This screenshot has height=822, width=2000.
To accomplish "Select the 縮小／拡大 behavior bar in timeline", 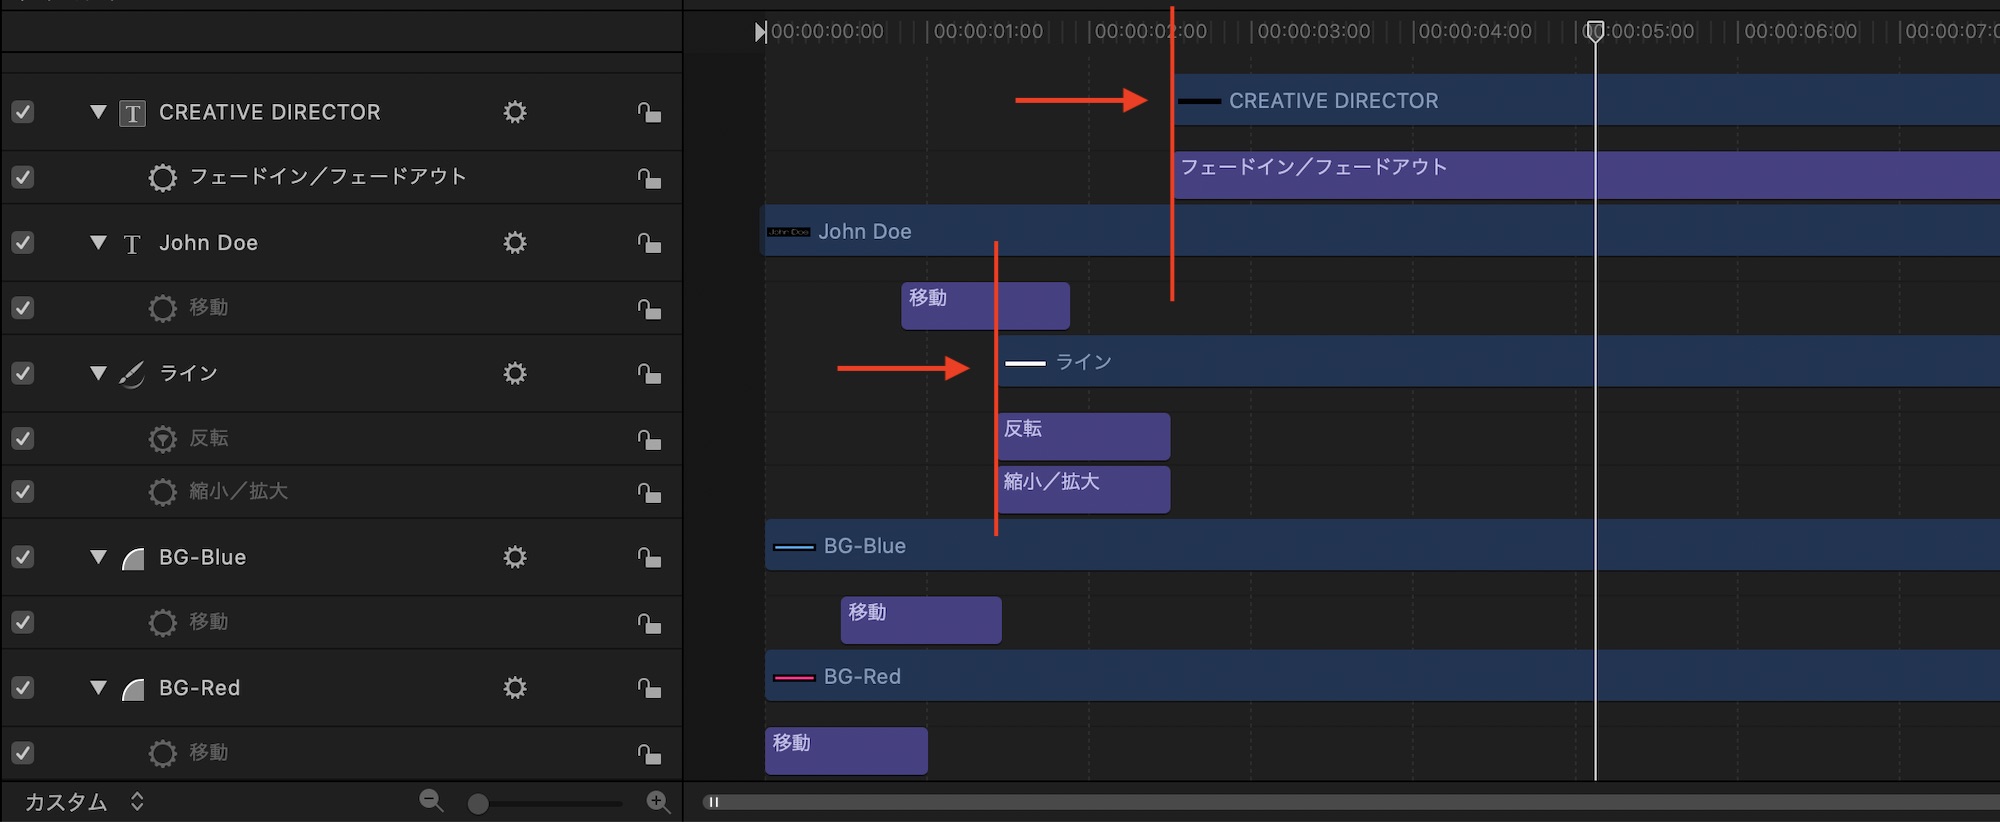I will tap(1084, 490).
